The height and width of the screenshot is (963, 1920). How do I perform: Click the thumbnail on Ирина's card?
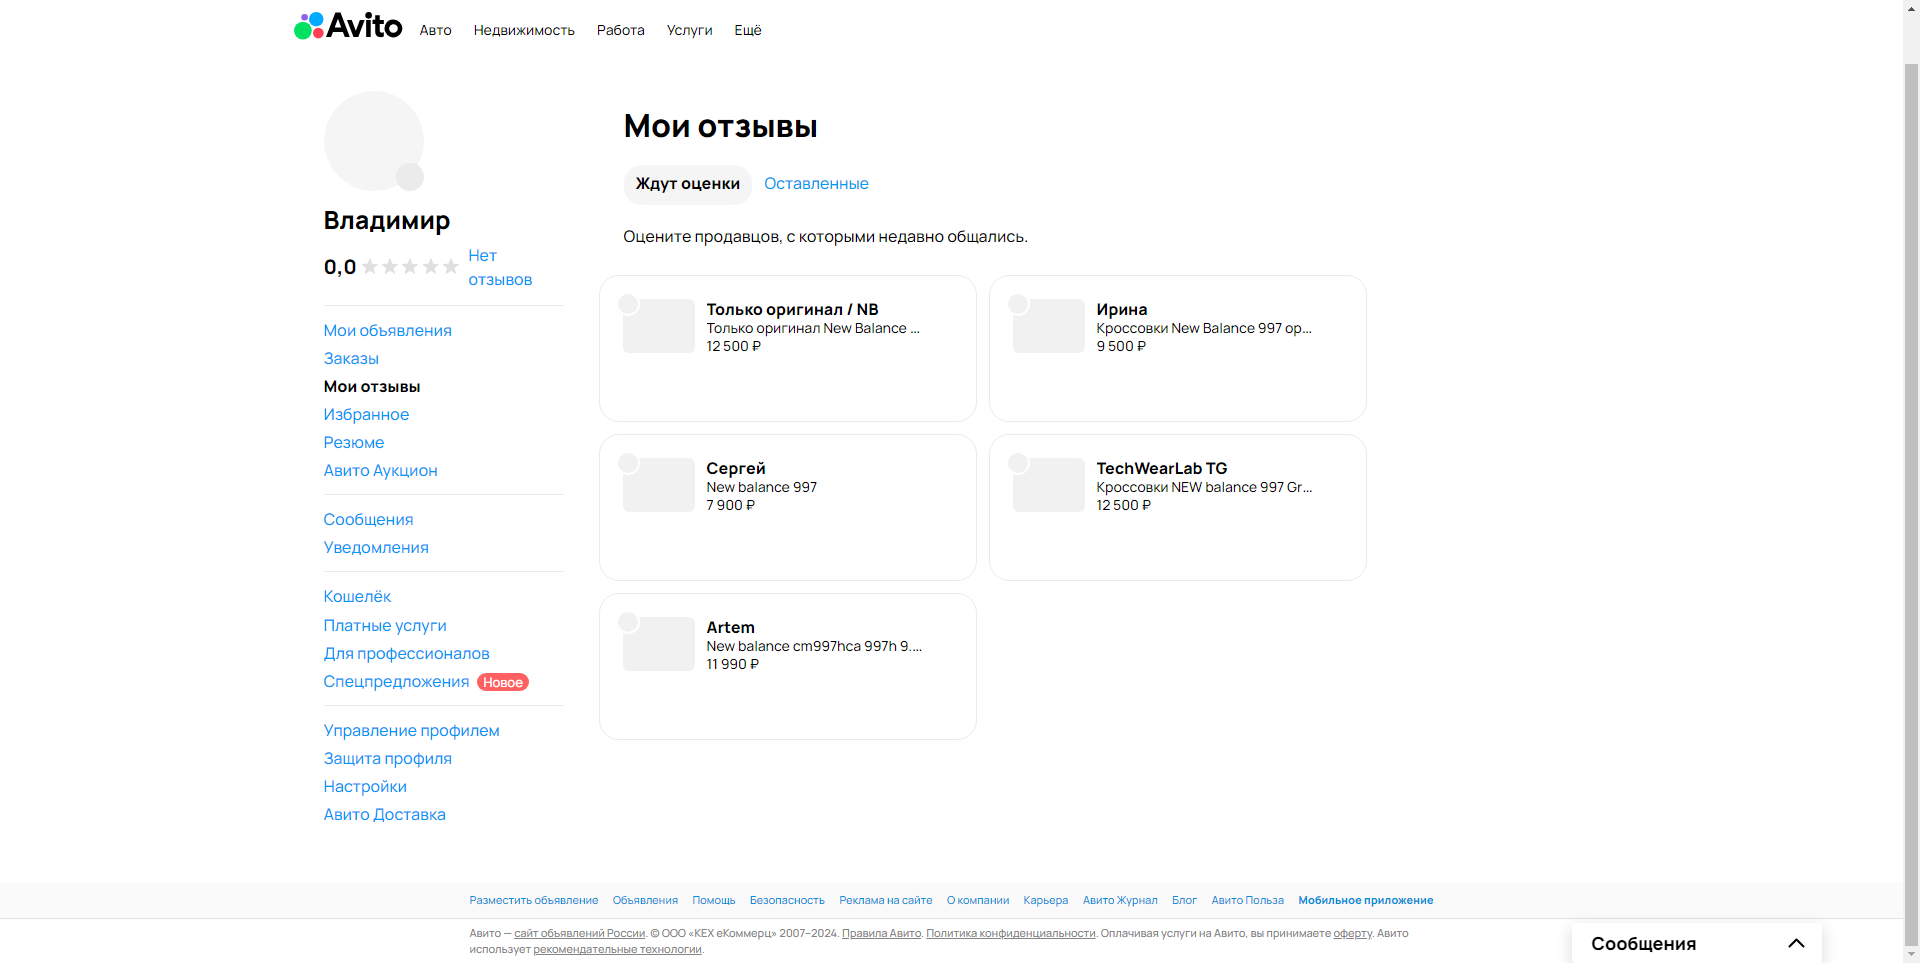[1048, 326]
